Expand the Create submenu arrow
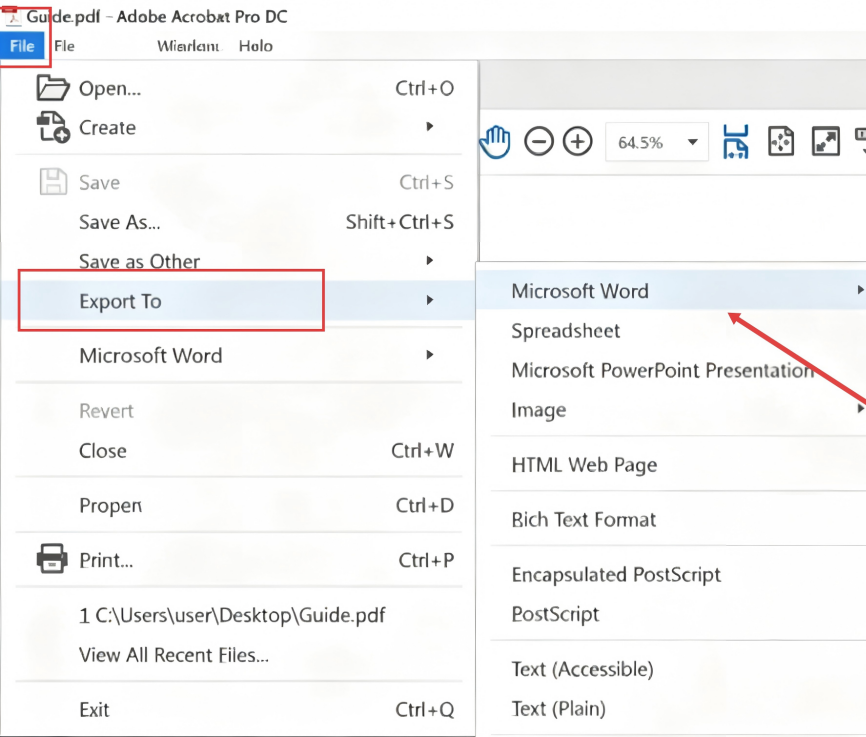 pyautogui.click(x=430, y=127)
